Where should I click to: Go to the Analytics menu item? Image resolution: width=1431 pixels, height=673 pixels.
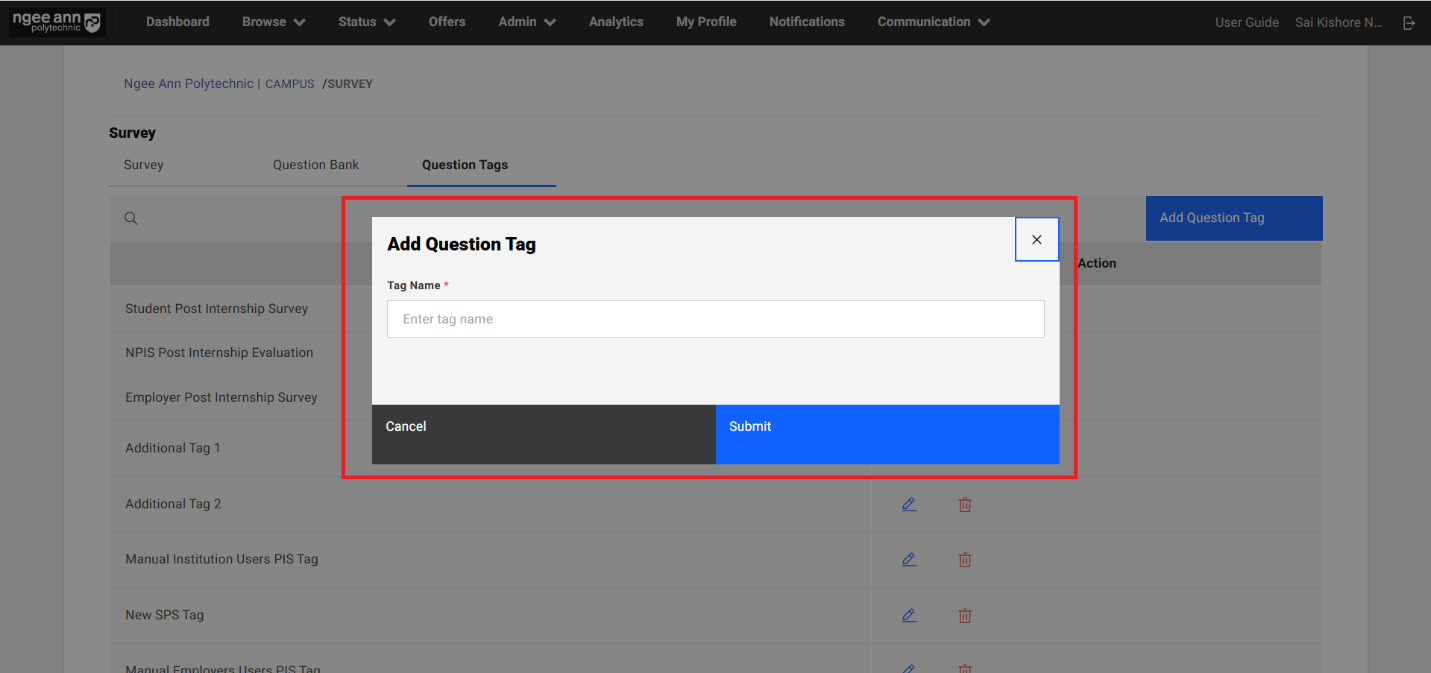click(616, 22)
